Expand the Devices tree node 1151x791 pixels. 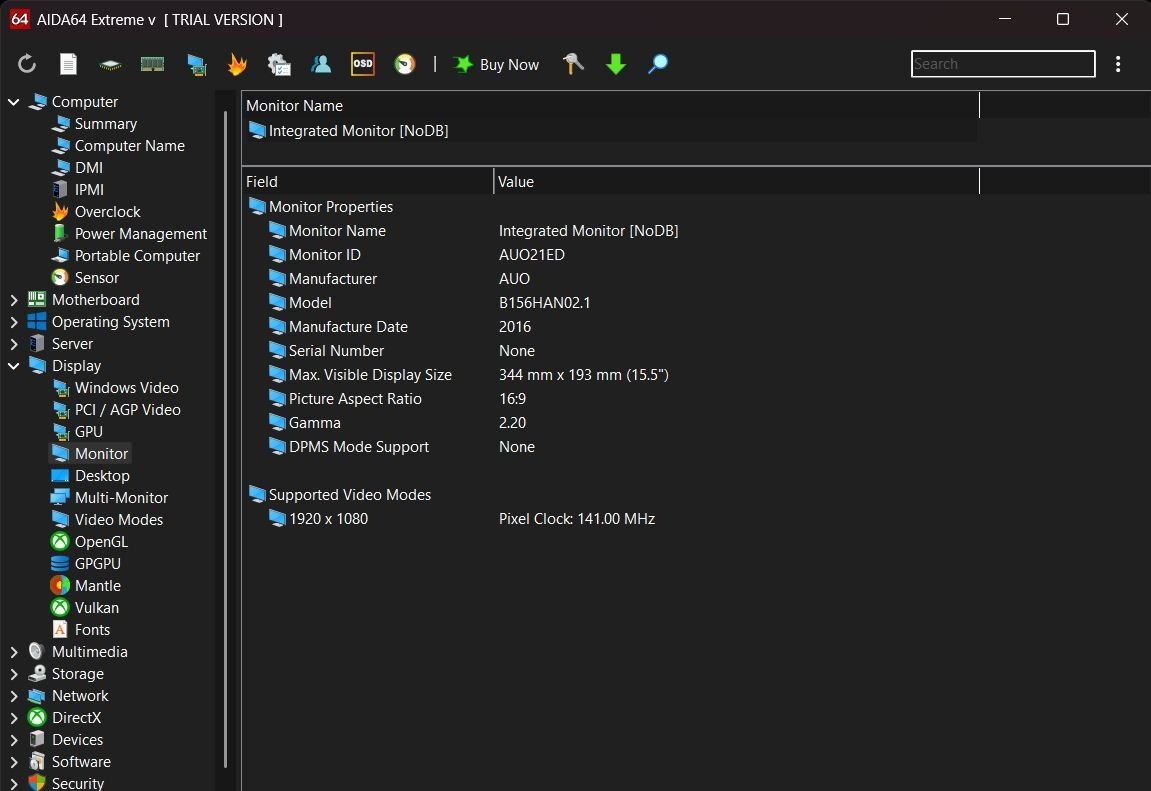point(13,740)
